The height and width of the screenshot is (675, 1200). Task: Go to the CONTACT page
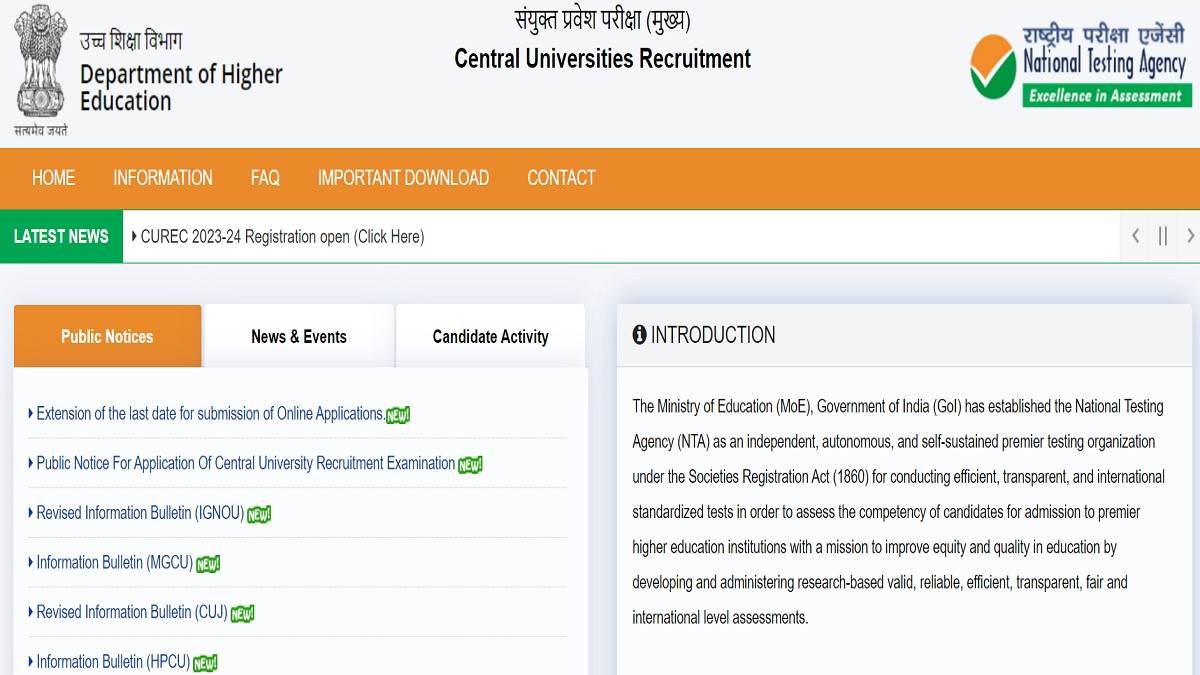click(x=561, y=178)
